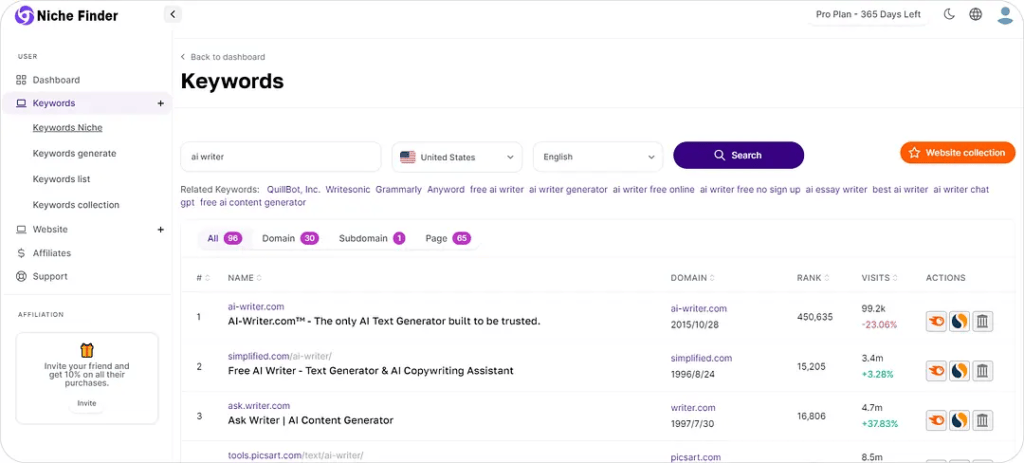The height and width of the screenshot is (463, 1024).
Task: Open the language globe icon
Action: coord(975,15)
